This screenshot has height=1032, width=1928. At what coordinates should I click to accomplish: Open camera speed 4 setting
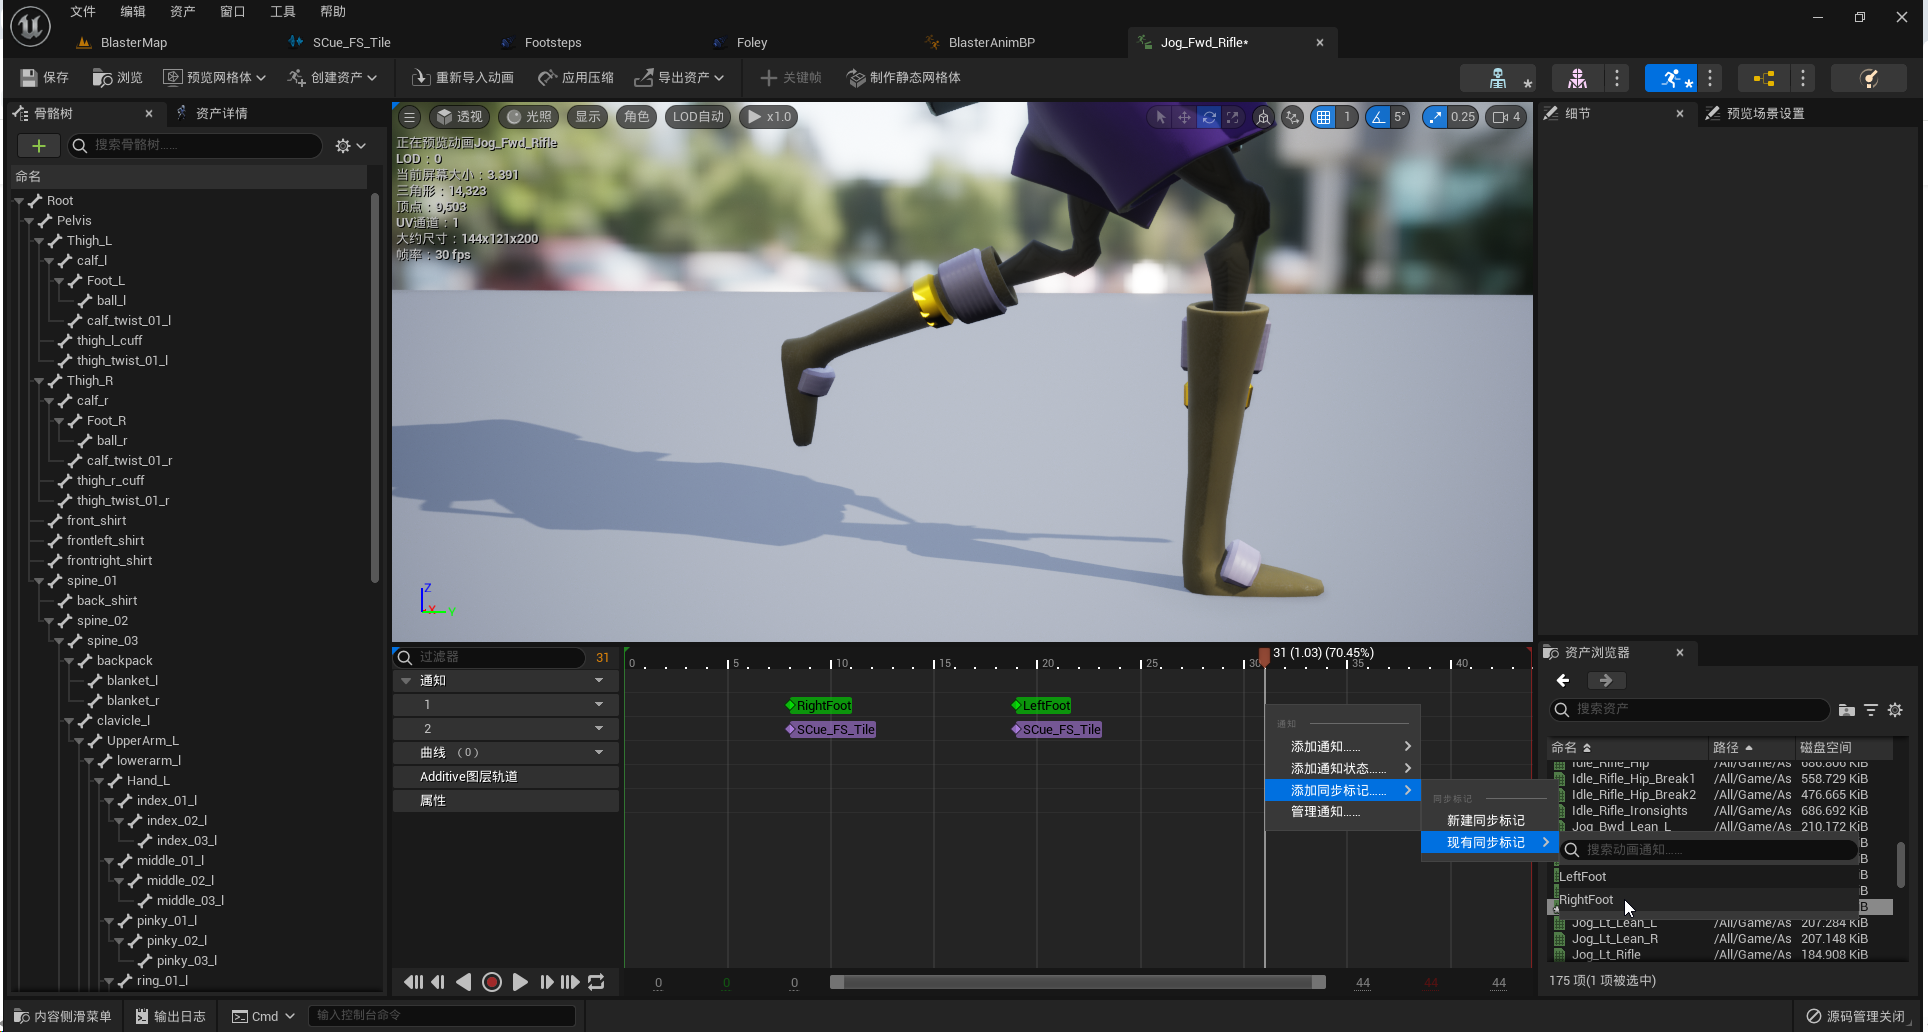[x=1506, y=117]
